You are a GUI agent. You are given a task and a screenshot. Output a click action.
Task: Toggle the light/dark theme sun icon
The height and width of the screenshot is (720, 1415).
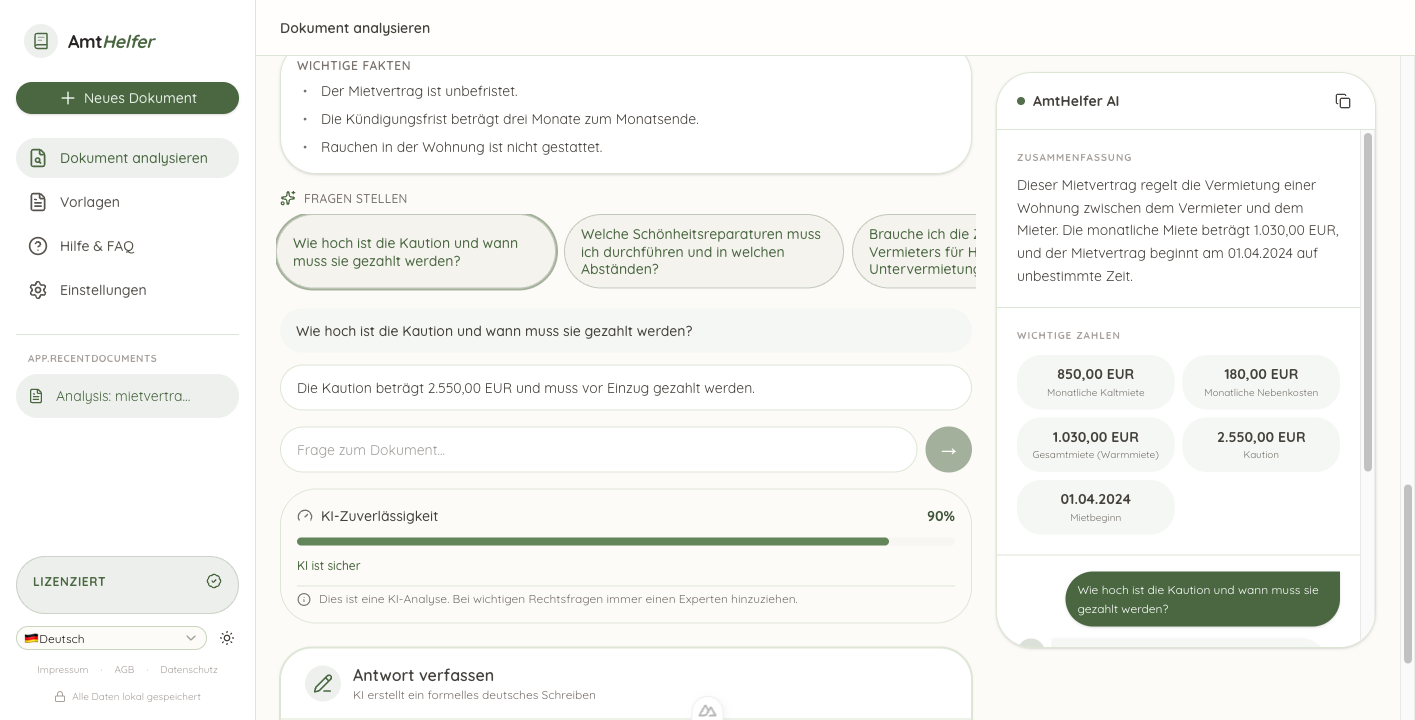click(x=227, y=638)
